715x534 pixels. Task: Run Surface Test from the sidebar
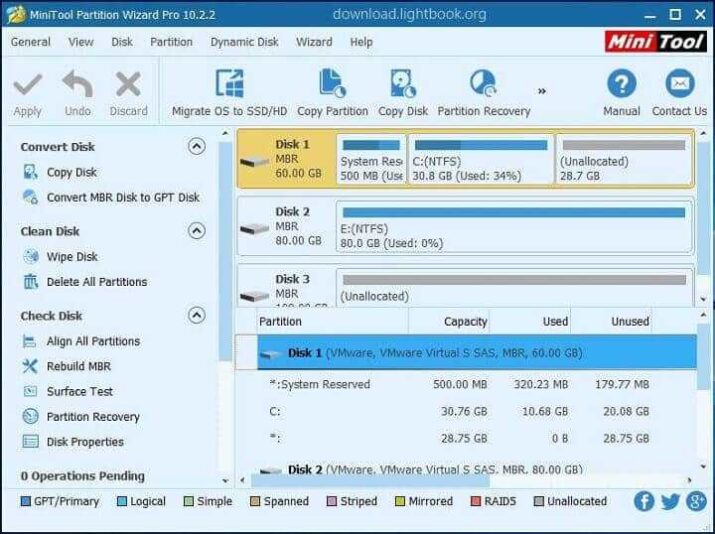[79, 391]
